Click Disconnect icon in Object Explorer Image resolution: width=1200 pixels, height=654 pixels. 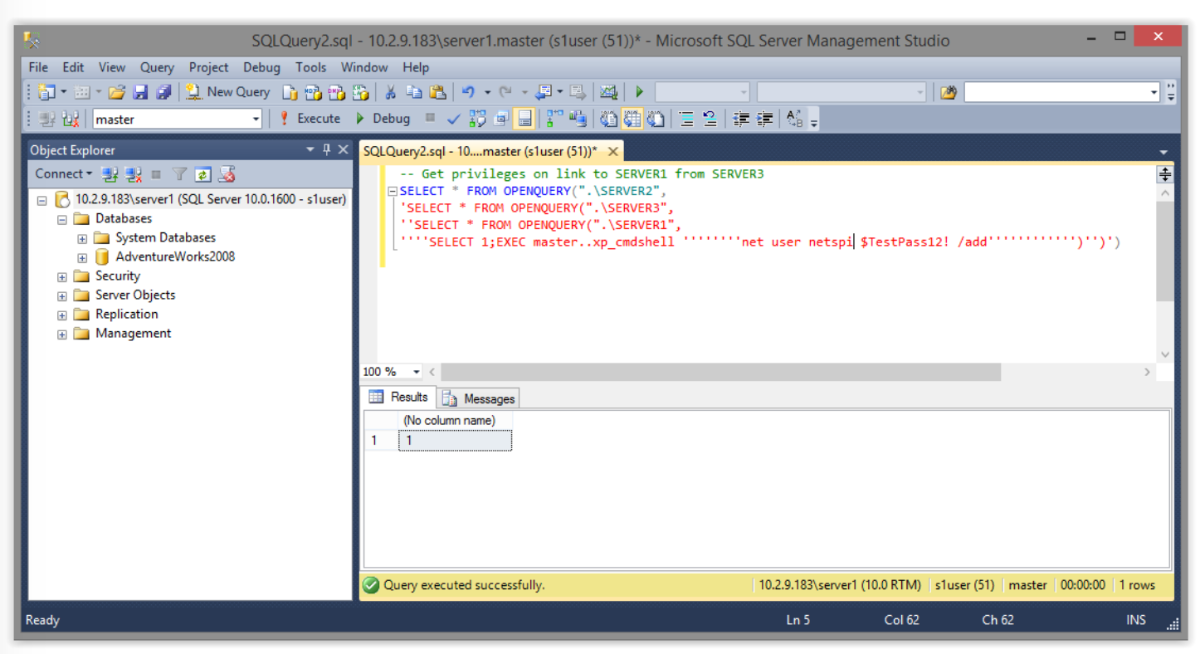[134, 174]
